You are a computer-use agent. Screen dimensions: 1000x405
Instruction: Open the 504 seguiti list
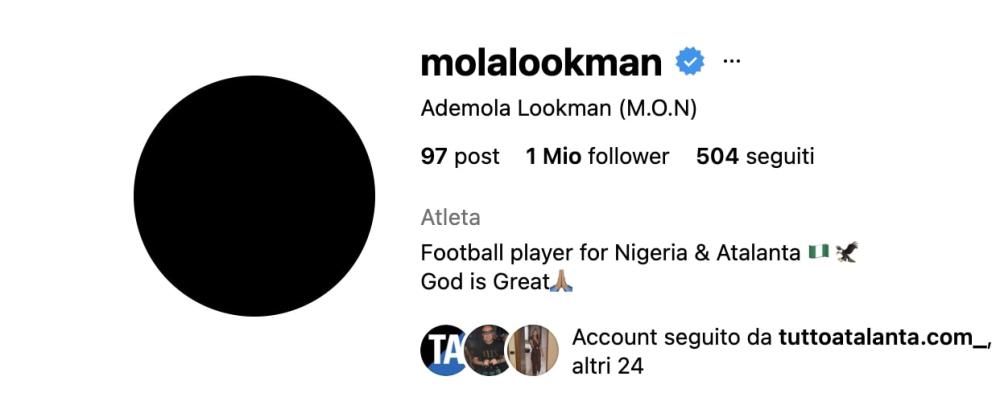pyautogui.click(x=755, y=156)
